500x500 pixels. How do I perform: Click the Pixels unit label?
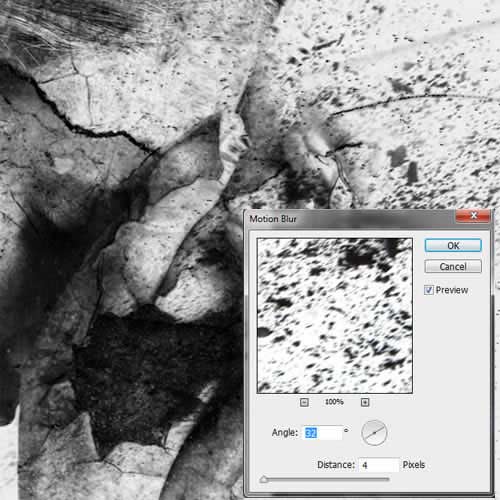tap(414, 465)
